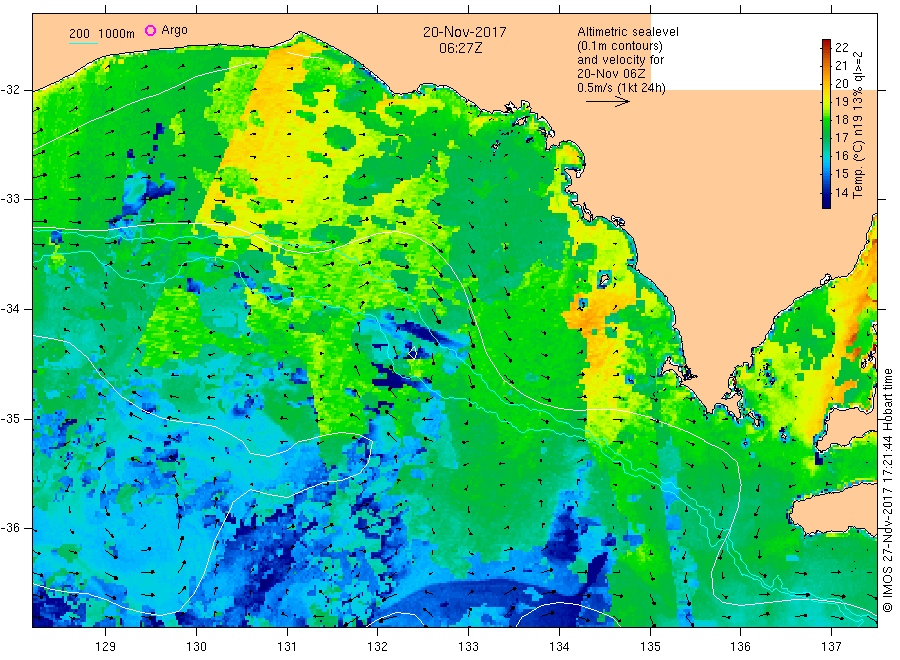Click the 'Argo' legend label
The height and width of the screenshot is (660, 900).
click(x=174, y=30)
